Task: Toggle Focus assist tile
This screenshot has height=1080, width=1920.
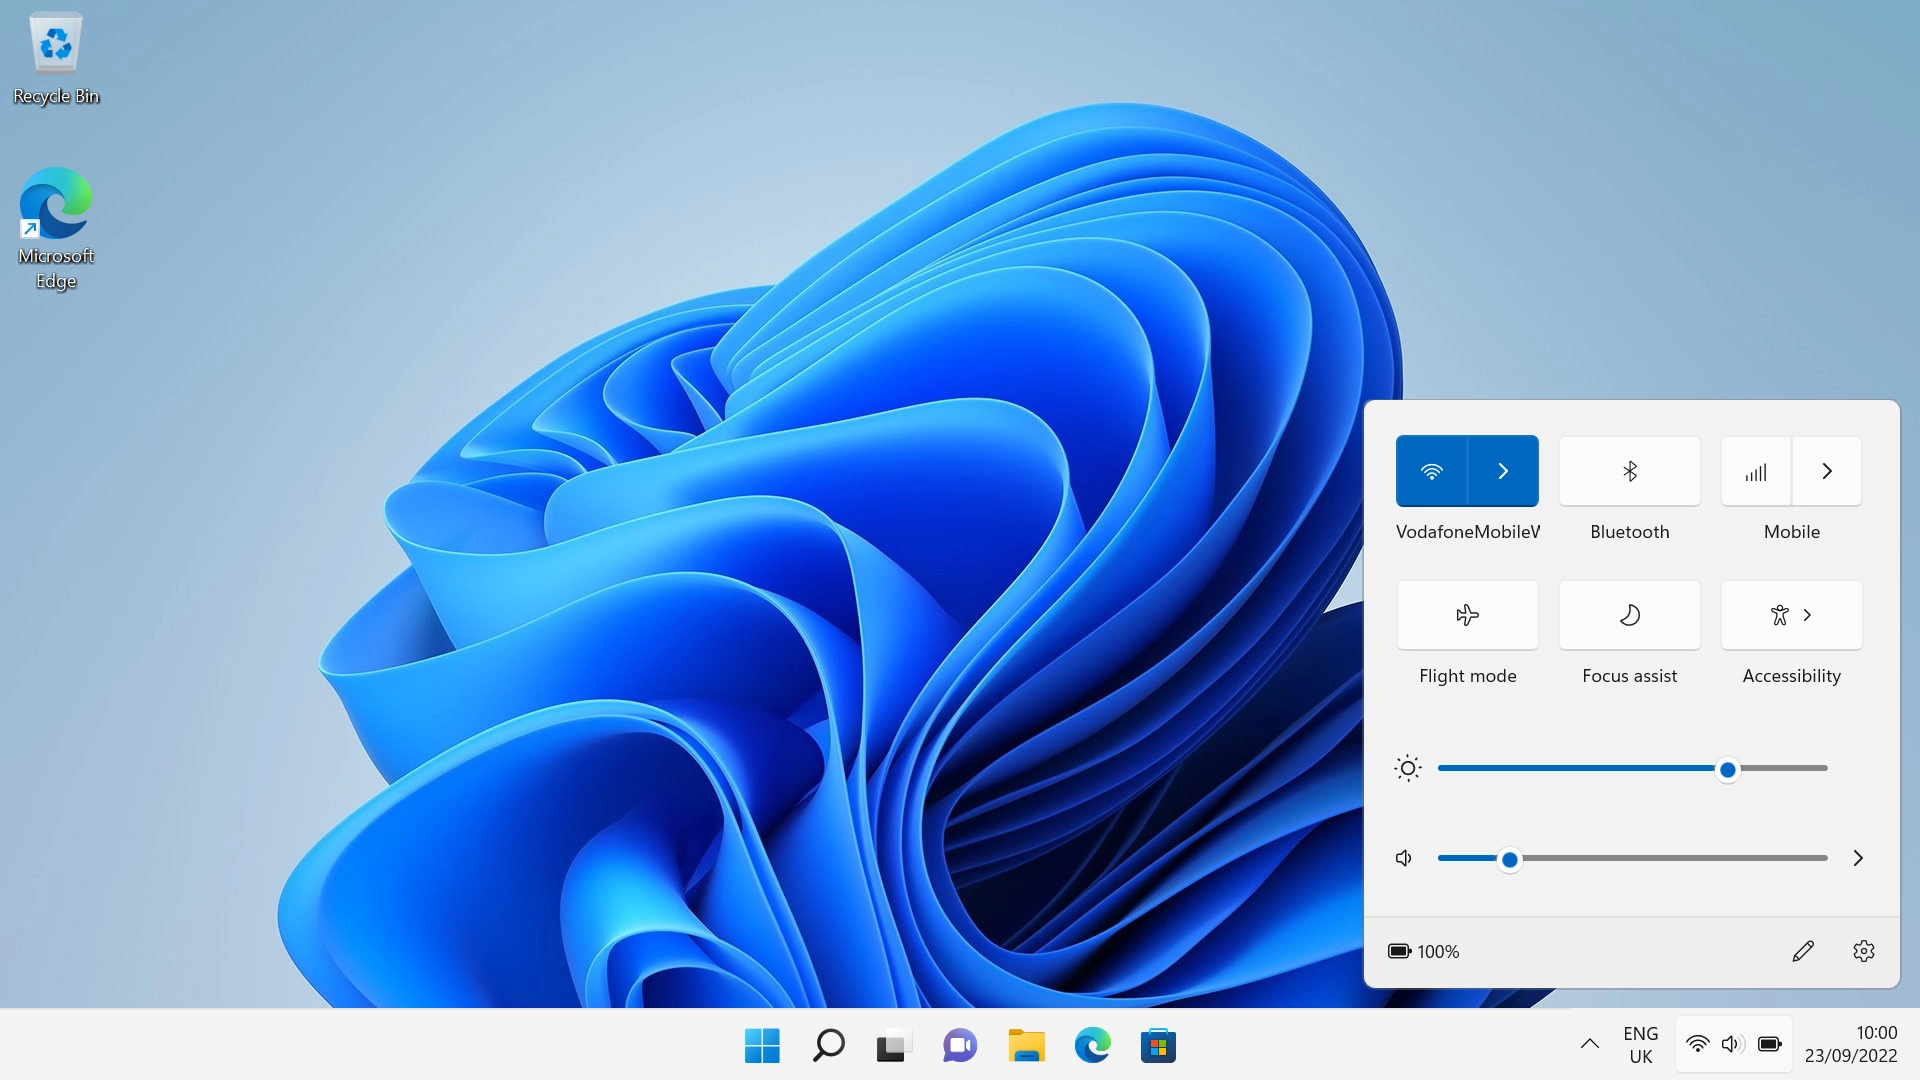Action: pyautogui.click(x=1630, y=615)
